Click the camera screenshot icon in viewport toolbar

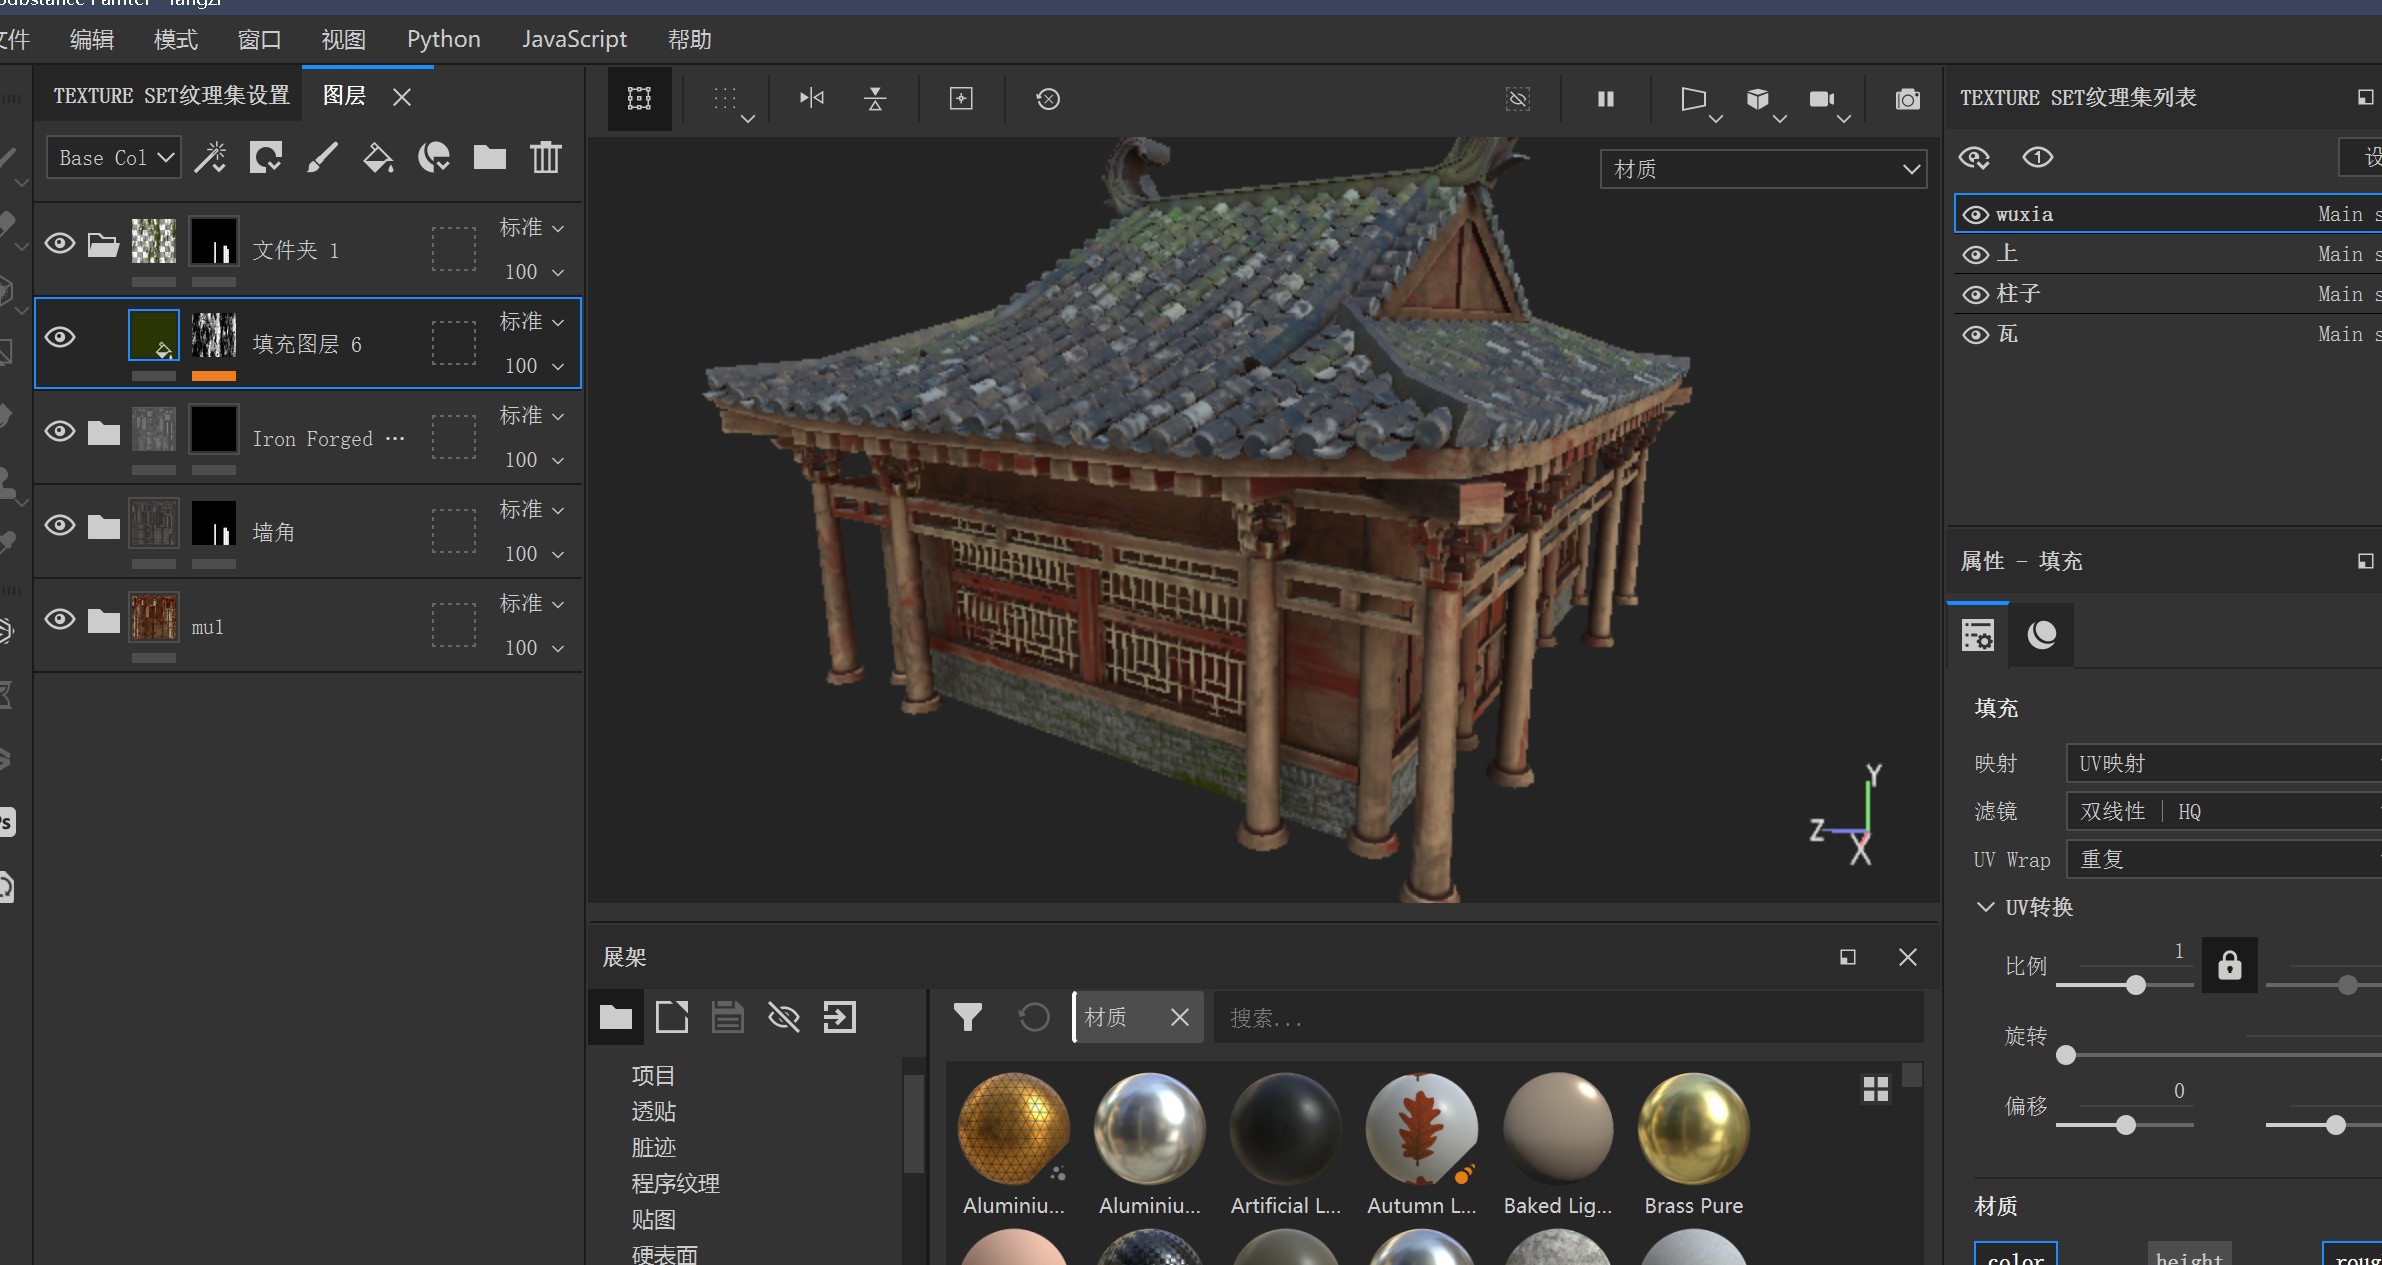pyautogui.click(x=1907, y=99)
